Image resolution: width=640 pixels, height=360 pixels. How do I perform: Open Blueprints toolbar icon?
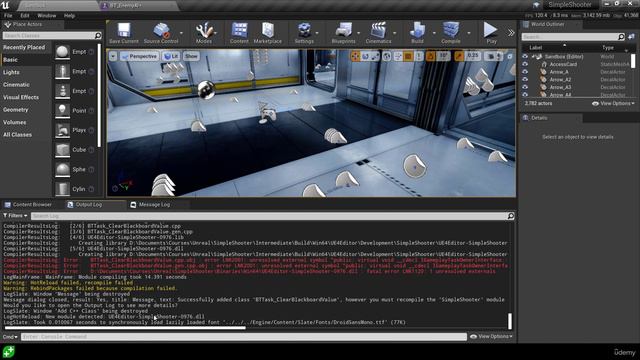click(x=343, y=30)
